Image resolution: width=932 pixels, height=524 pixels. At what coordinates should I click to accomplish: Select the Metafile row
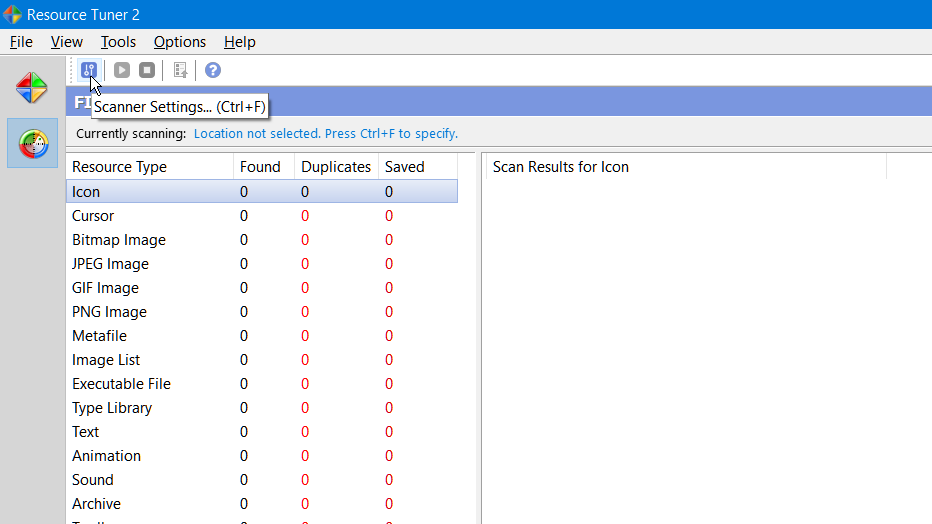tap(262, 336)
